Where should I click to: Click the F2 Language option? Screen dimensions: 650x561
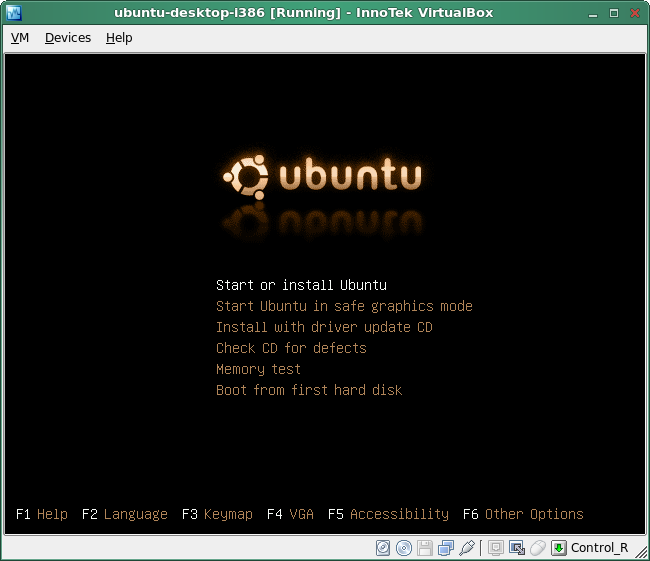coord(125,514)
